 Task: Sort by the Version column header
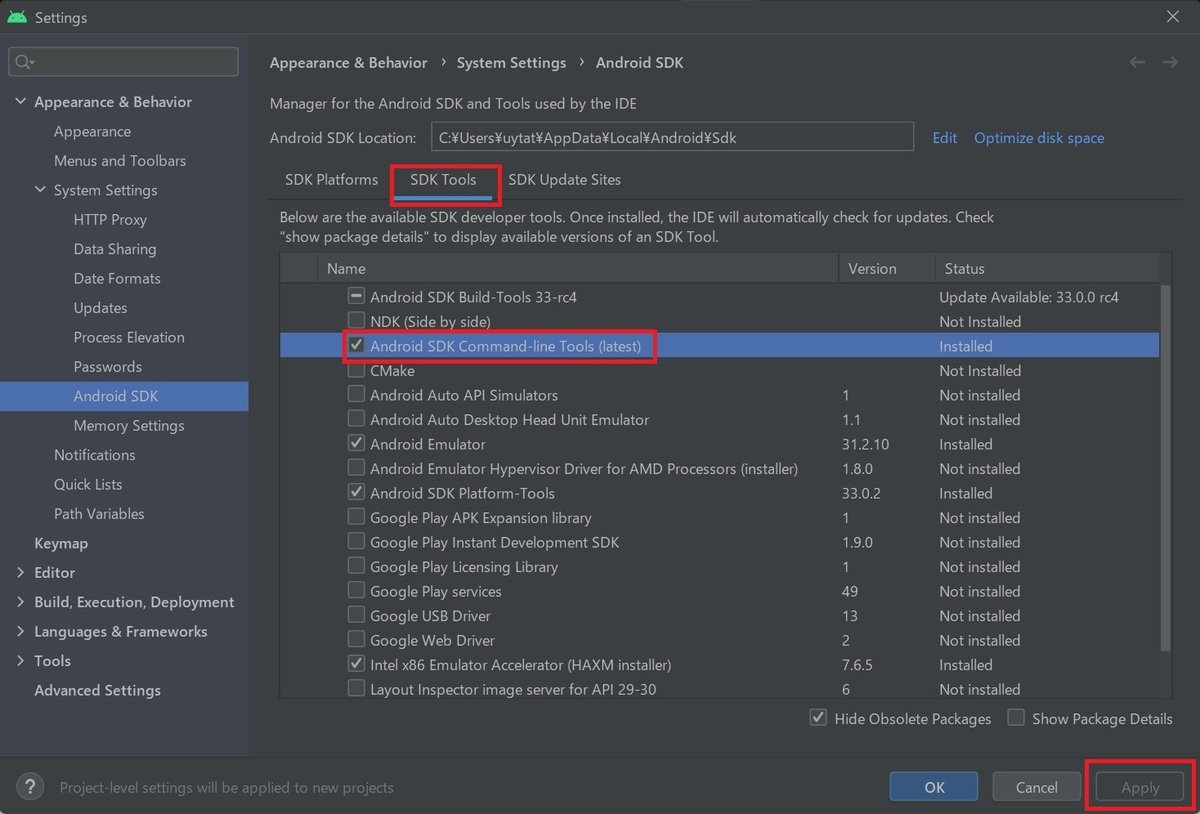(886, 268)
